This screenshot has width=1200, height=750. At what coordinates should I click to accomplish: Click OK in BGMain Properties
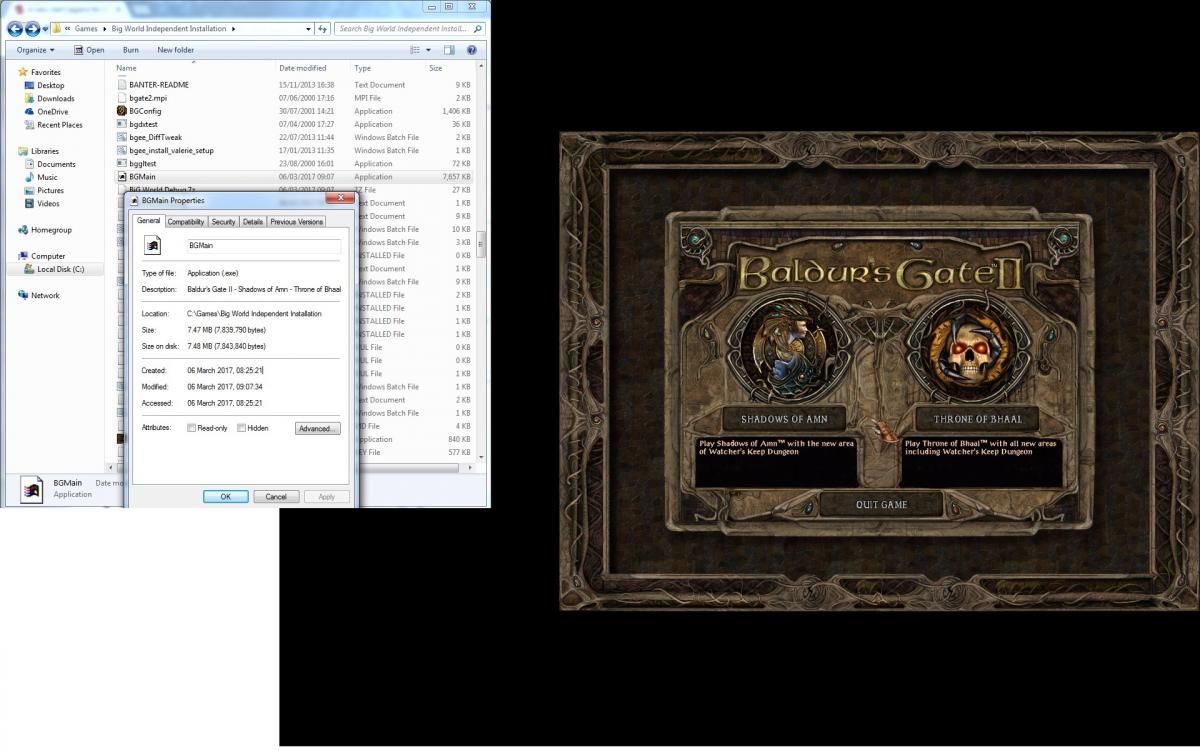click(x=226, y=496)
